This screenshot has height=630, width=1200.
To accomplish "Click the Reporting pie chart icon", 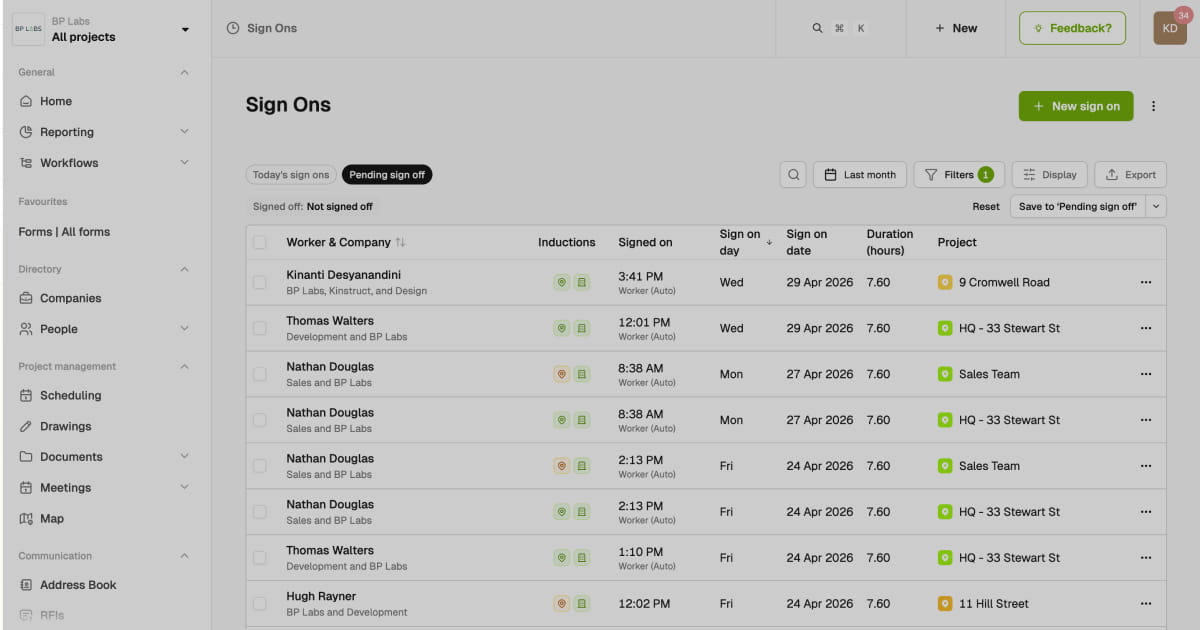I will coord(26,132).
